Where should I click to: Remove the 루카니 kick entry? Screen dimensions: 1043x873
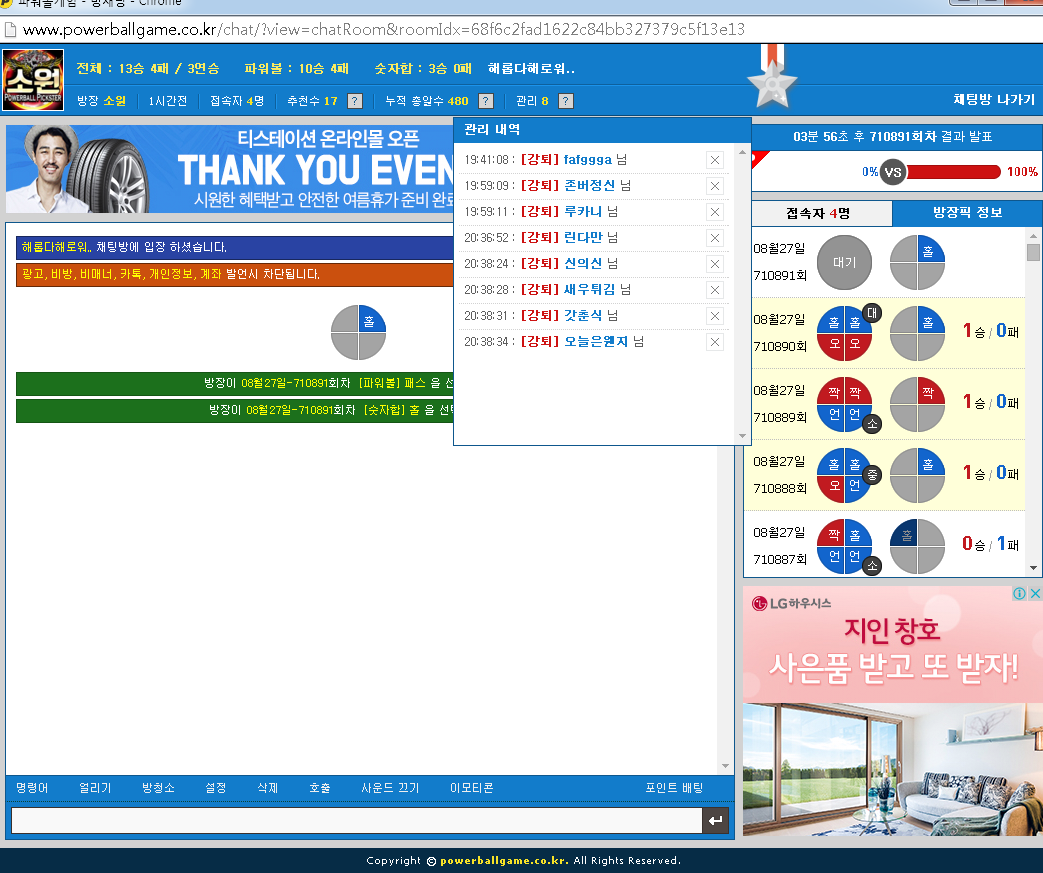pyautogui.click(x=714, y=212)
